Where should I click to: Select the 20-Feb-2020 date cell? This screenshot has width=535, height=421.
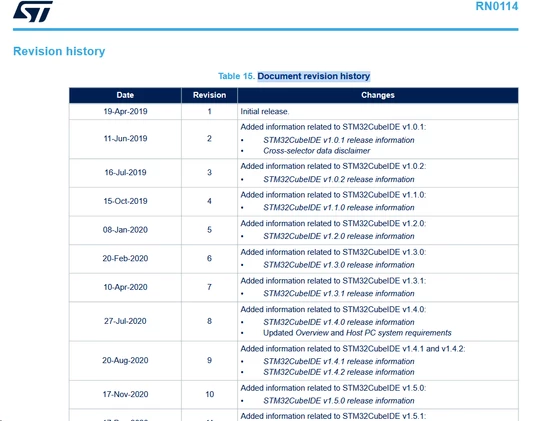coord(125,258)
